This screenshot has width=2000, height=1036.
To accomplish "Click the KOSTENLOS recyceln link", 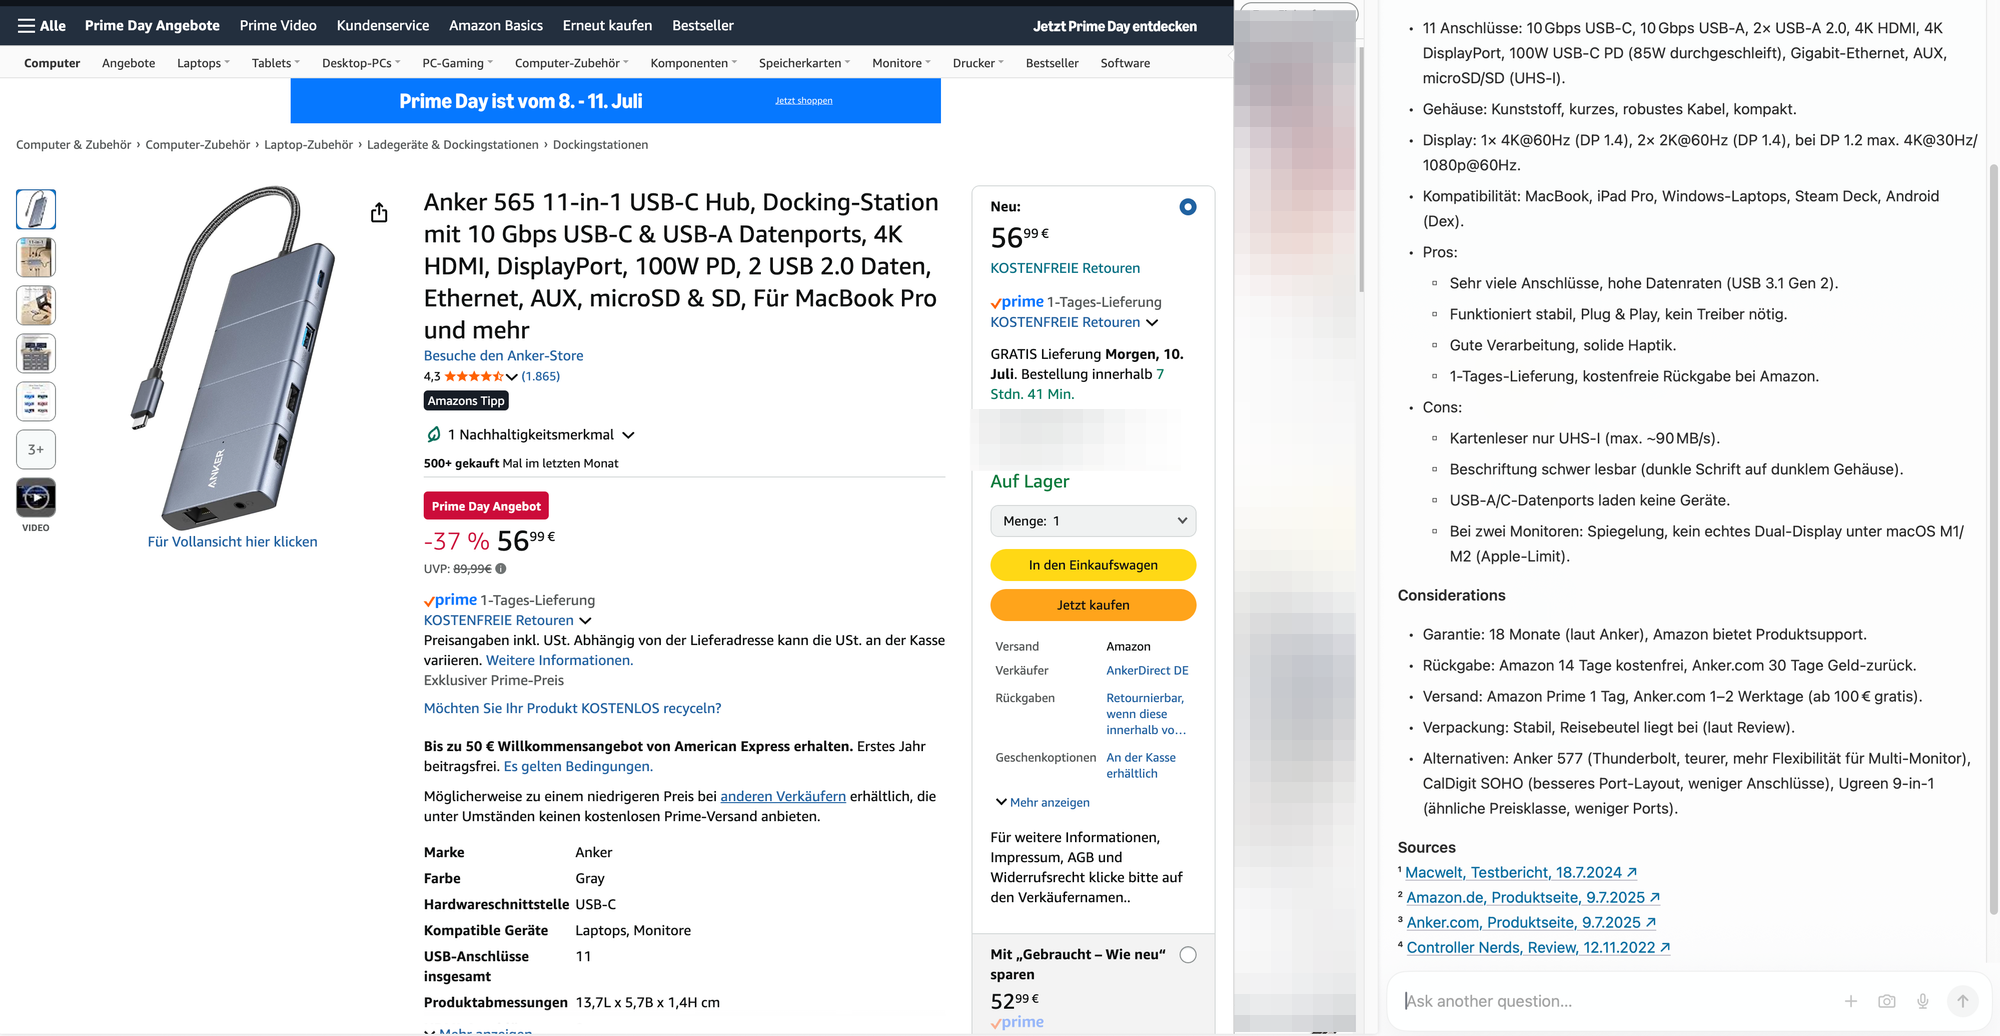I will click(572, 709).
